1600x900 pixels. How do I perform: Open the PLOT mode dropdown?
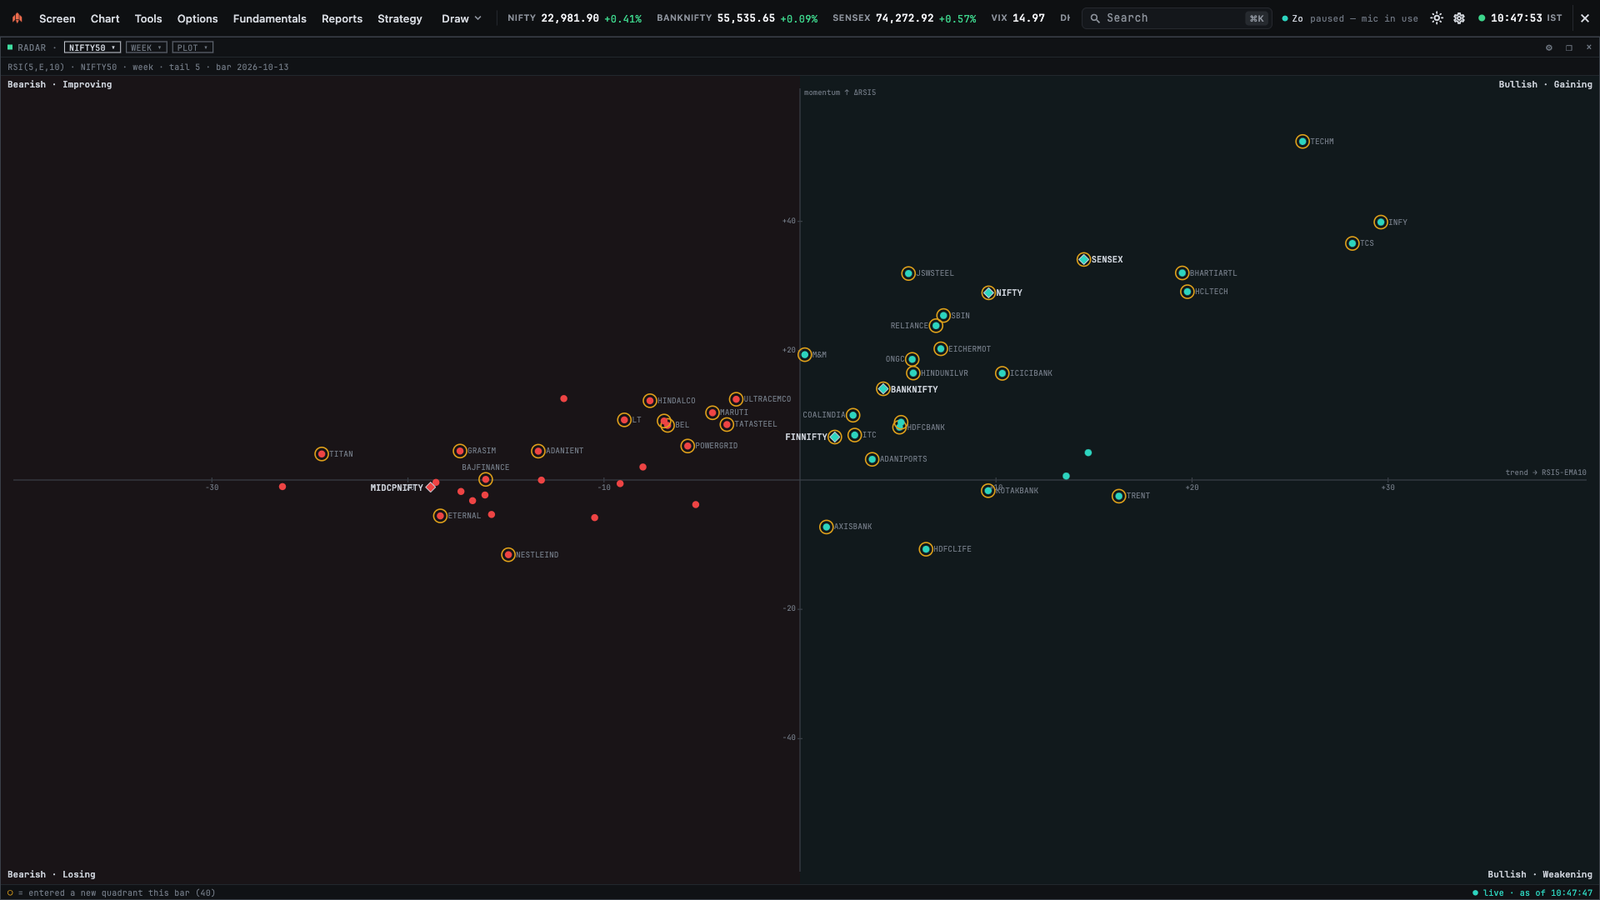pyautogui.click(x=192, y=47)
